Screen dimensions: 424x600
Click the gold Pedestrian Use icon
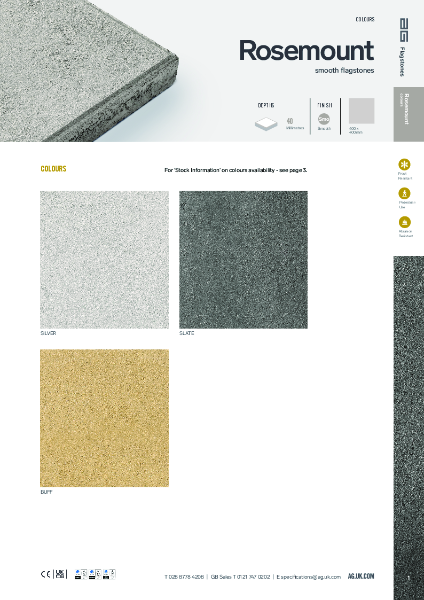pos(404,193)
